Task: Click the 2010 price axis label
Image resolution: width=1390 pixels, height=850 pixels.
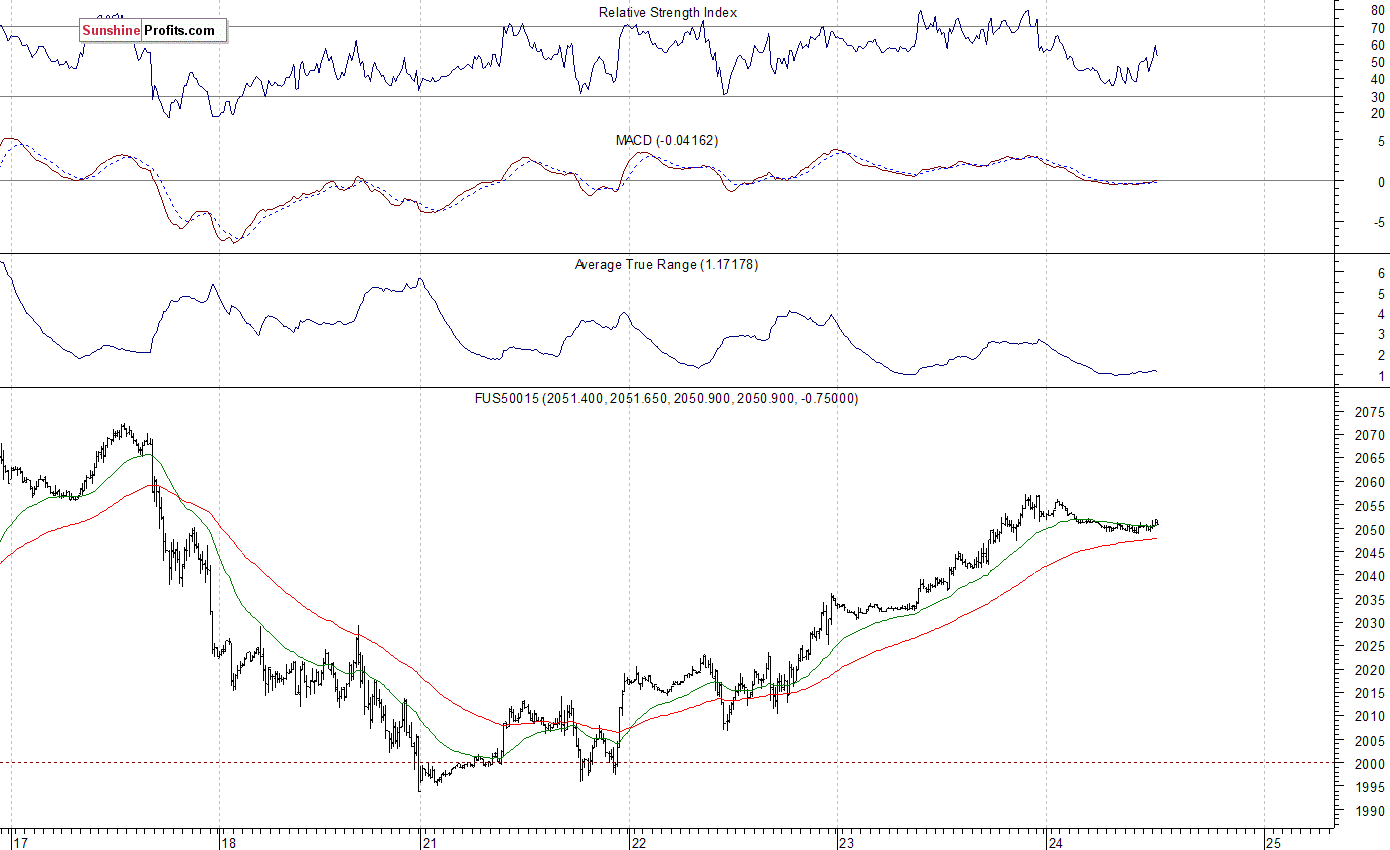Action: click(x=1370, y=717)
